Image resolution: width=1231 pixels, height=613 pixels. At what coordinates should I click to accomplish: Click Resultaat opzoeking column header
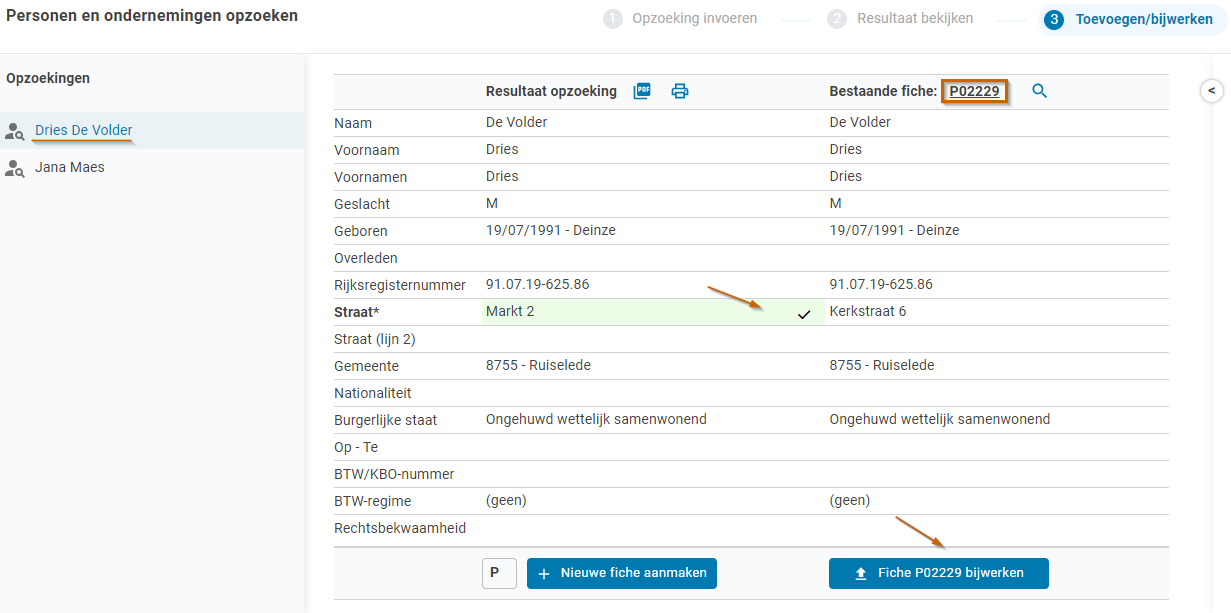[551, 91]
